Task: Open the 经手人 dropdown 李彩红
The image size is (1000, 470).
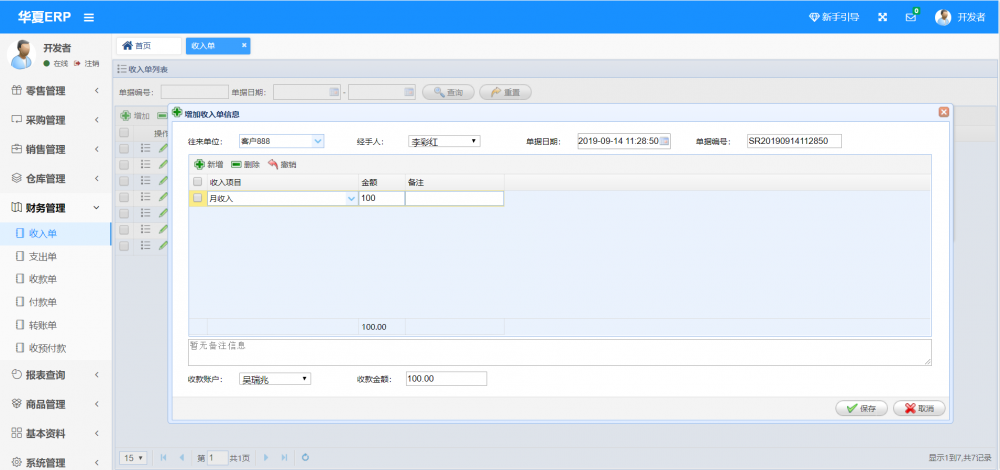Action: click(444, 142)
